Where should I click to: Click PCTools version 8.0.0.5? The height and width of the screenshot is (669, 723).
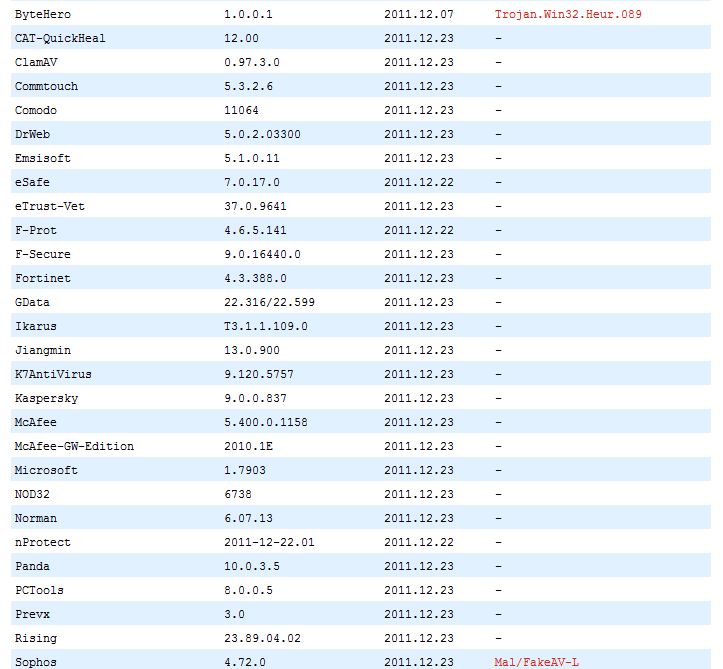click(x=249, y=590)
